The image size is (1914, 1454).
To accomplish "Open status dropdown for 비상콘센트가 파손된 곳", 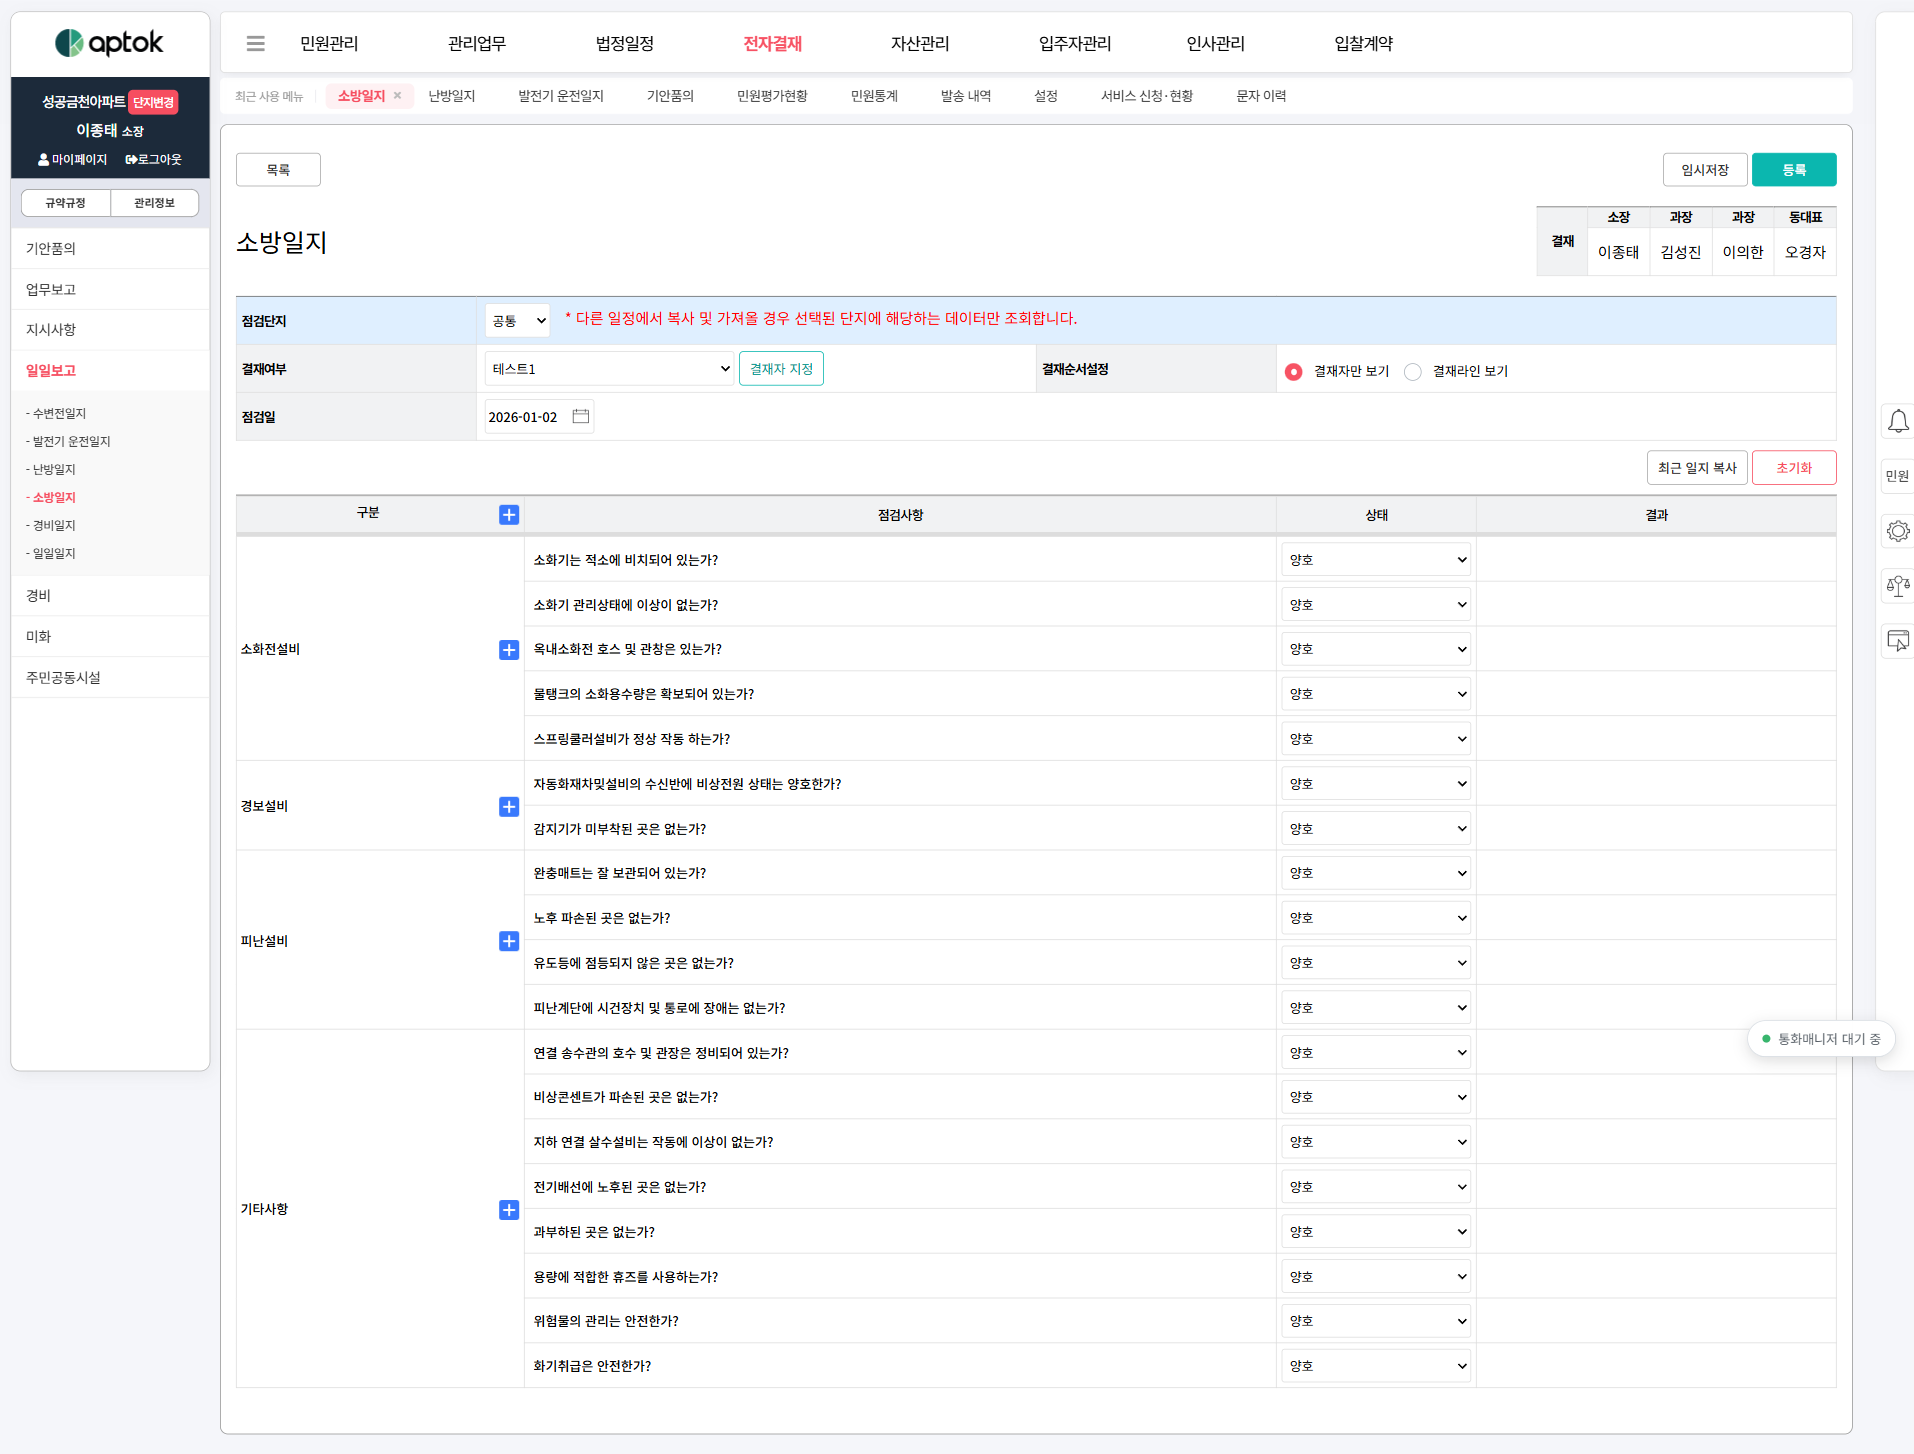I will (1376, 1097).
